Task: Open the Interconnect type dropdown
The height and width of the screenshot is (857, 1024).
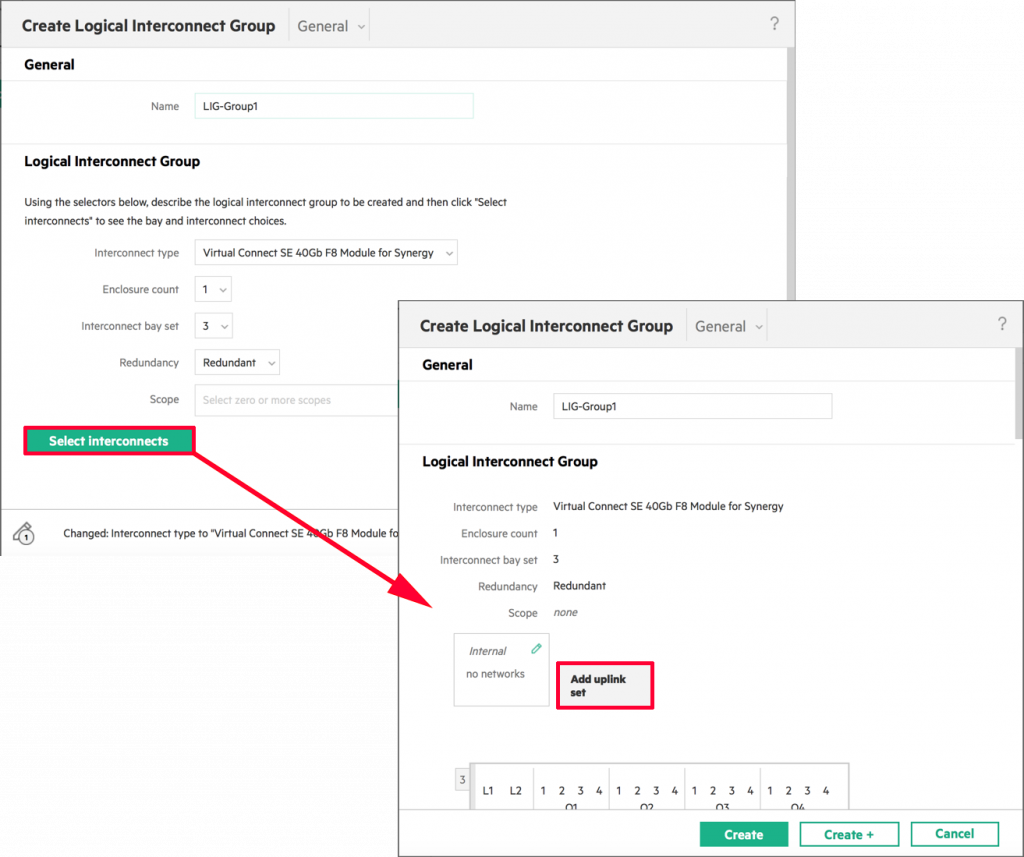Action: [326, 252]
